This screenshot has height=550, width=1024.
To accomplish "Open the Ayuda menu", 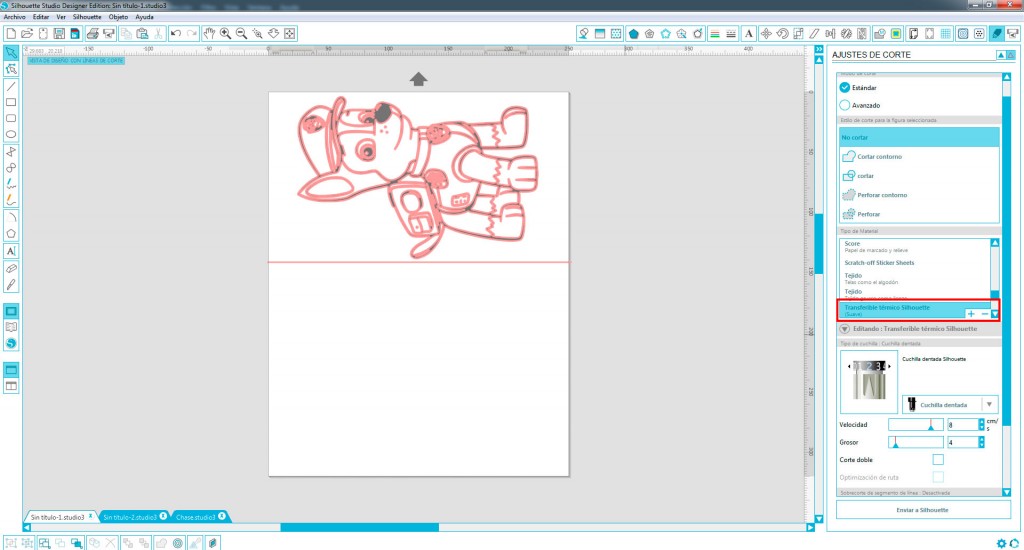I will [x=144, y=17].
